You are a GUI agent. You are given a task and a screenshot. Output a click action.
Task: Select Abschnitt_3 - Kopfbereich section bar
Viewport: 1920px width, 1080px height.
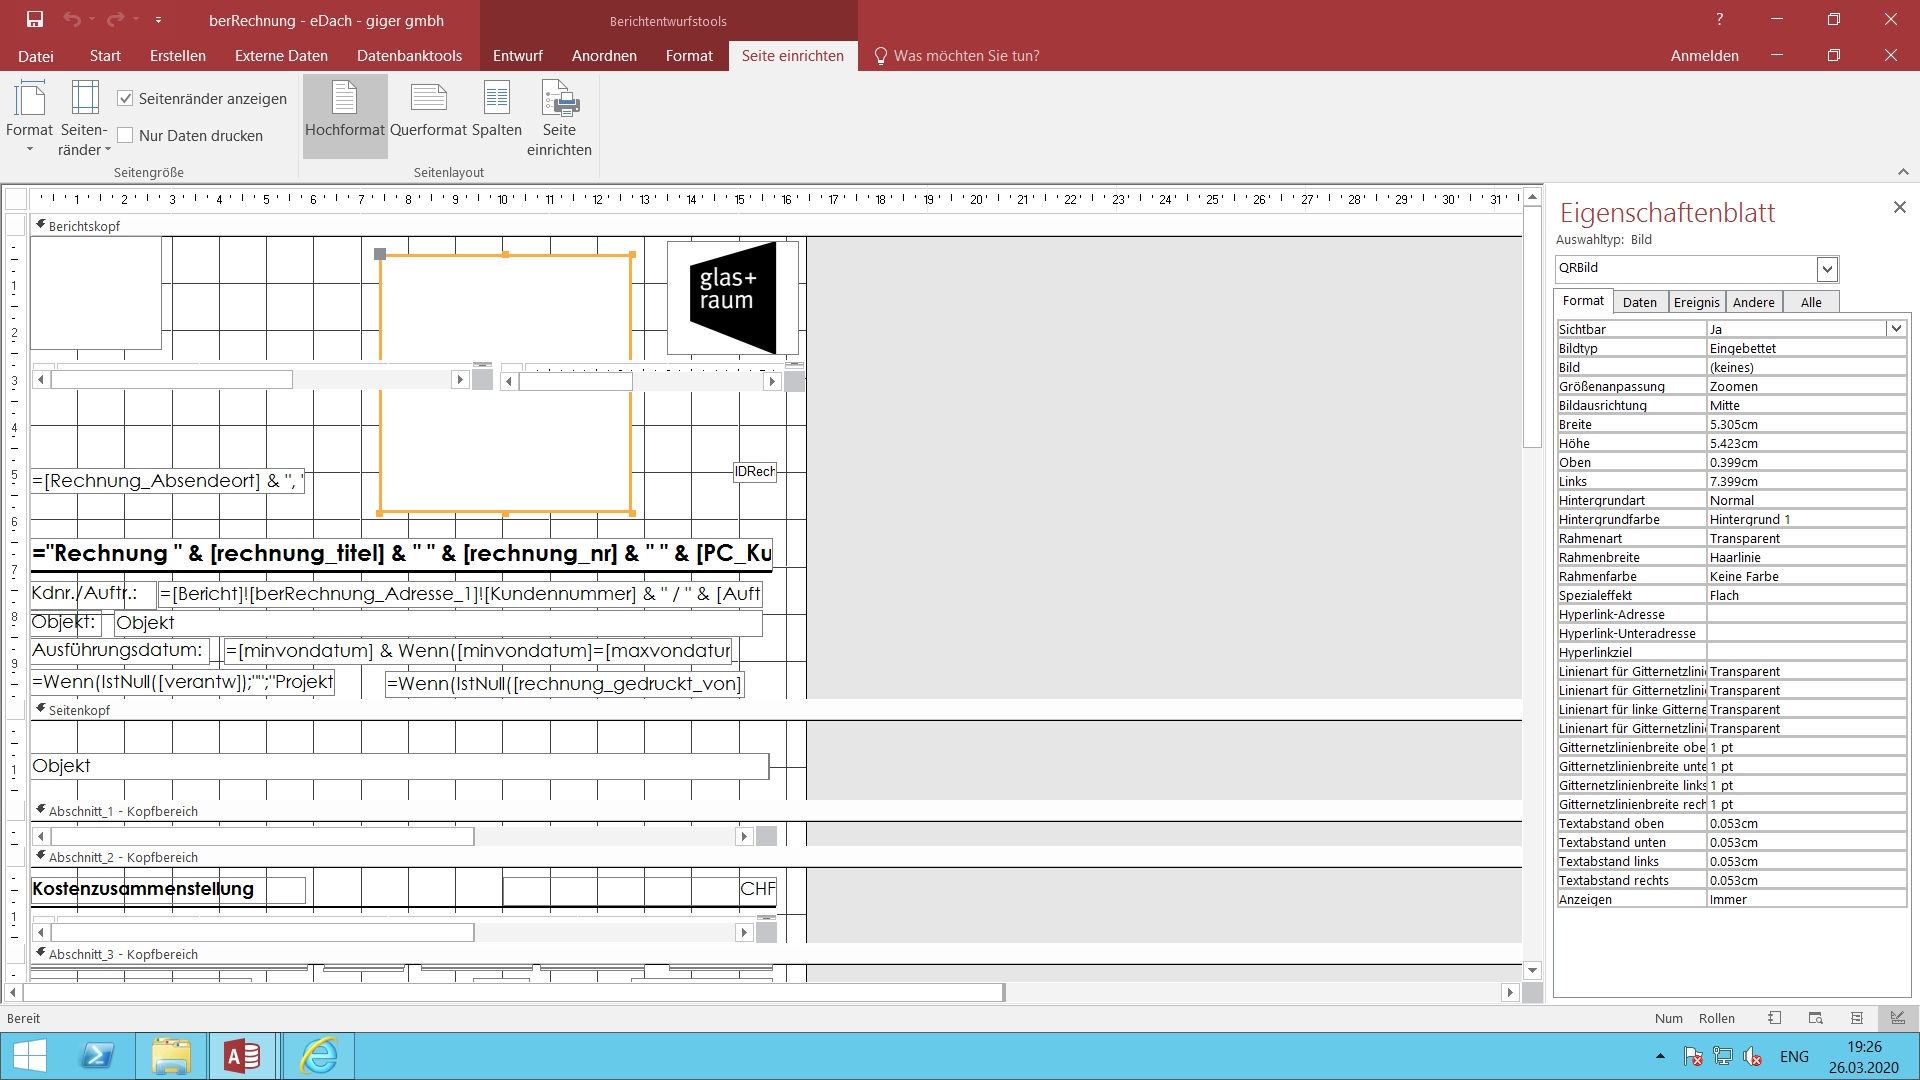pyautogui.click(x=776, y=954)
